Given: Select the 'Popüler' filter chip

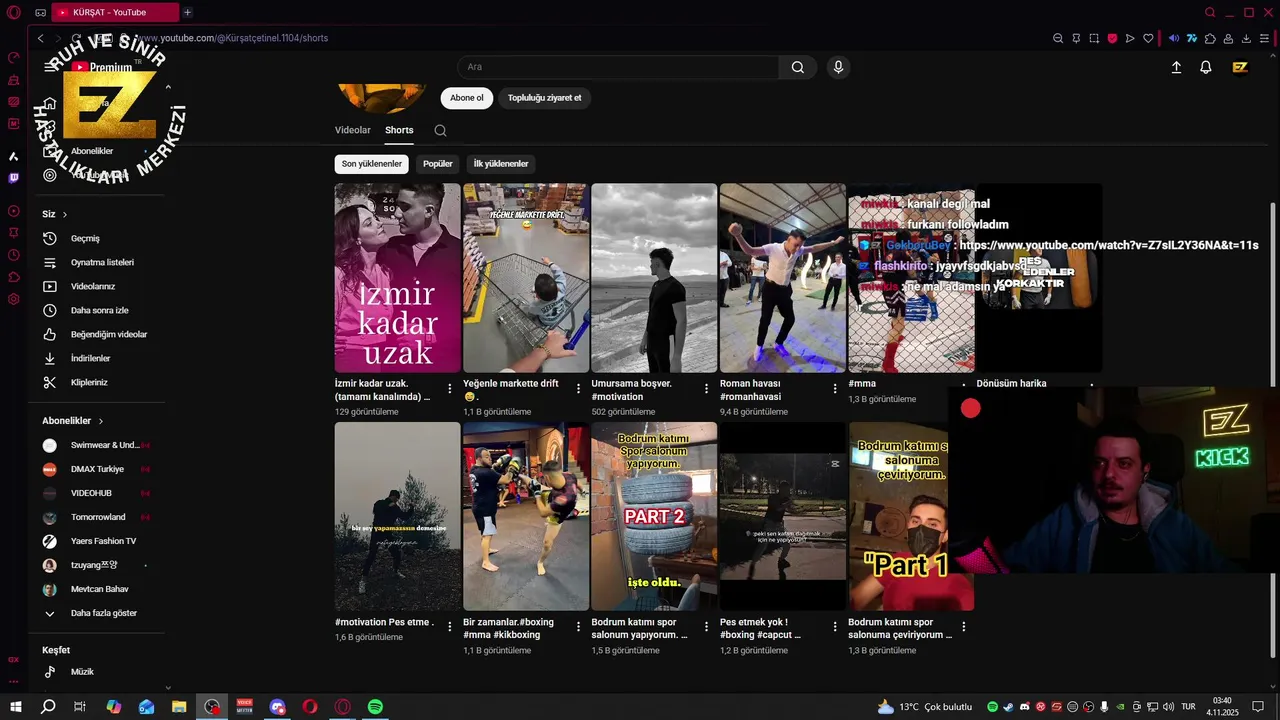Looking at the screenshot, I should point(438,164).
